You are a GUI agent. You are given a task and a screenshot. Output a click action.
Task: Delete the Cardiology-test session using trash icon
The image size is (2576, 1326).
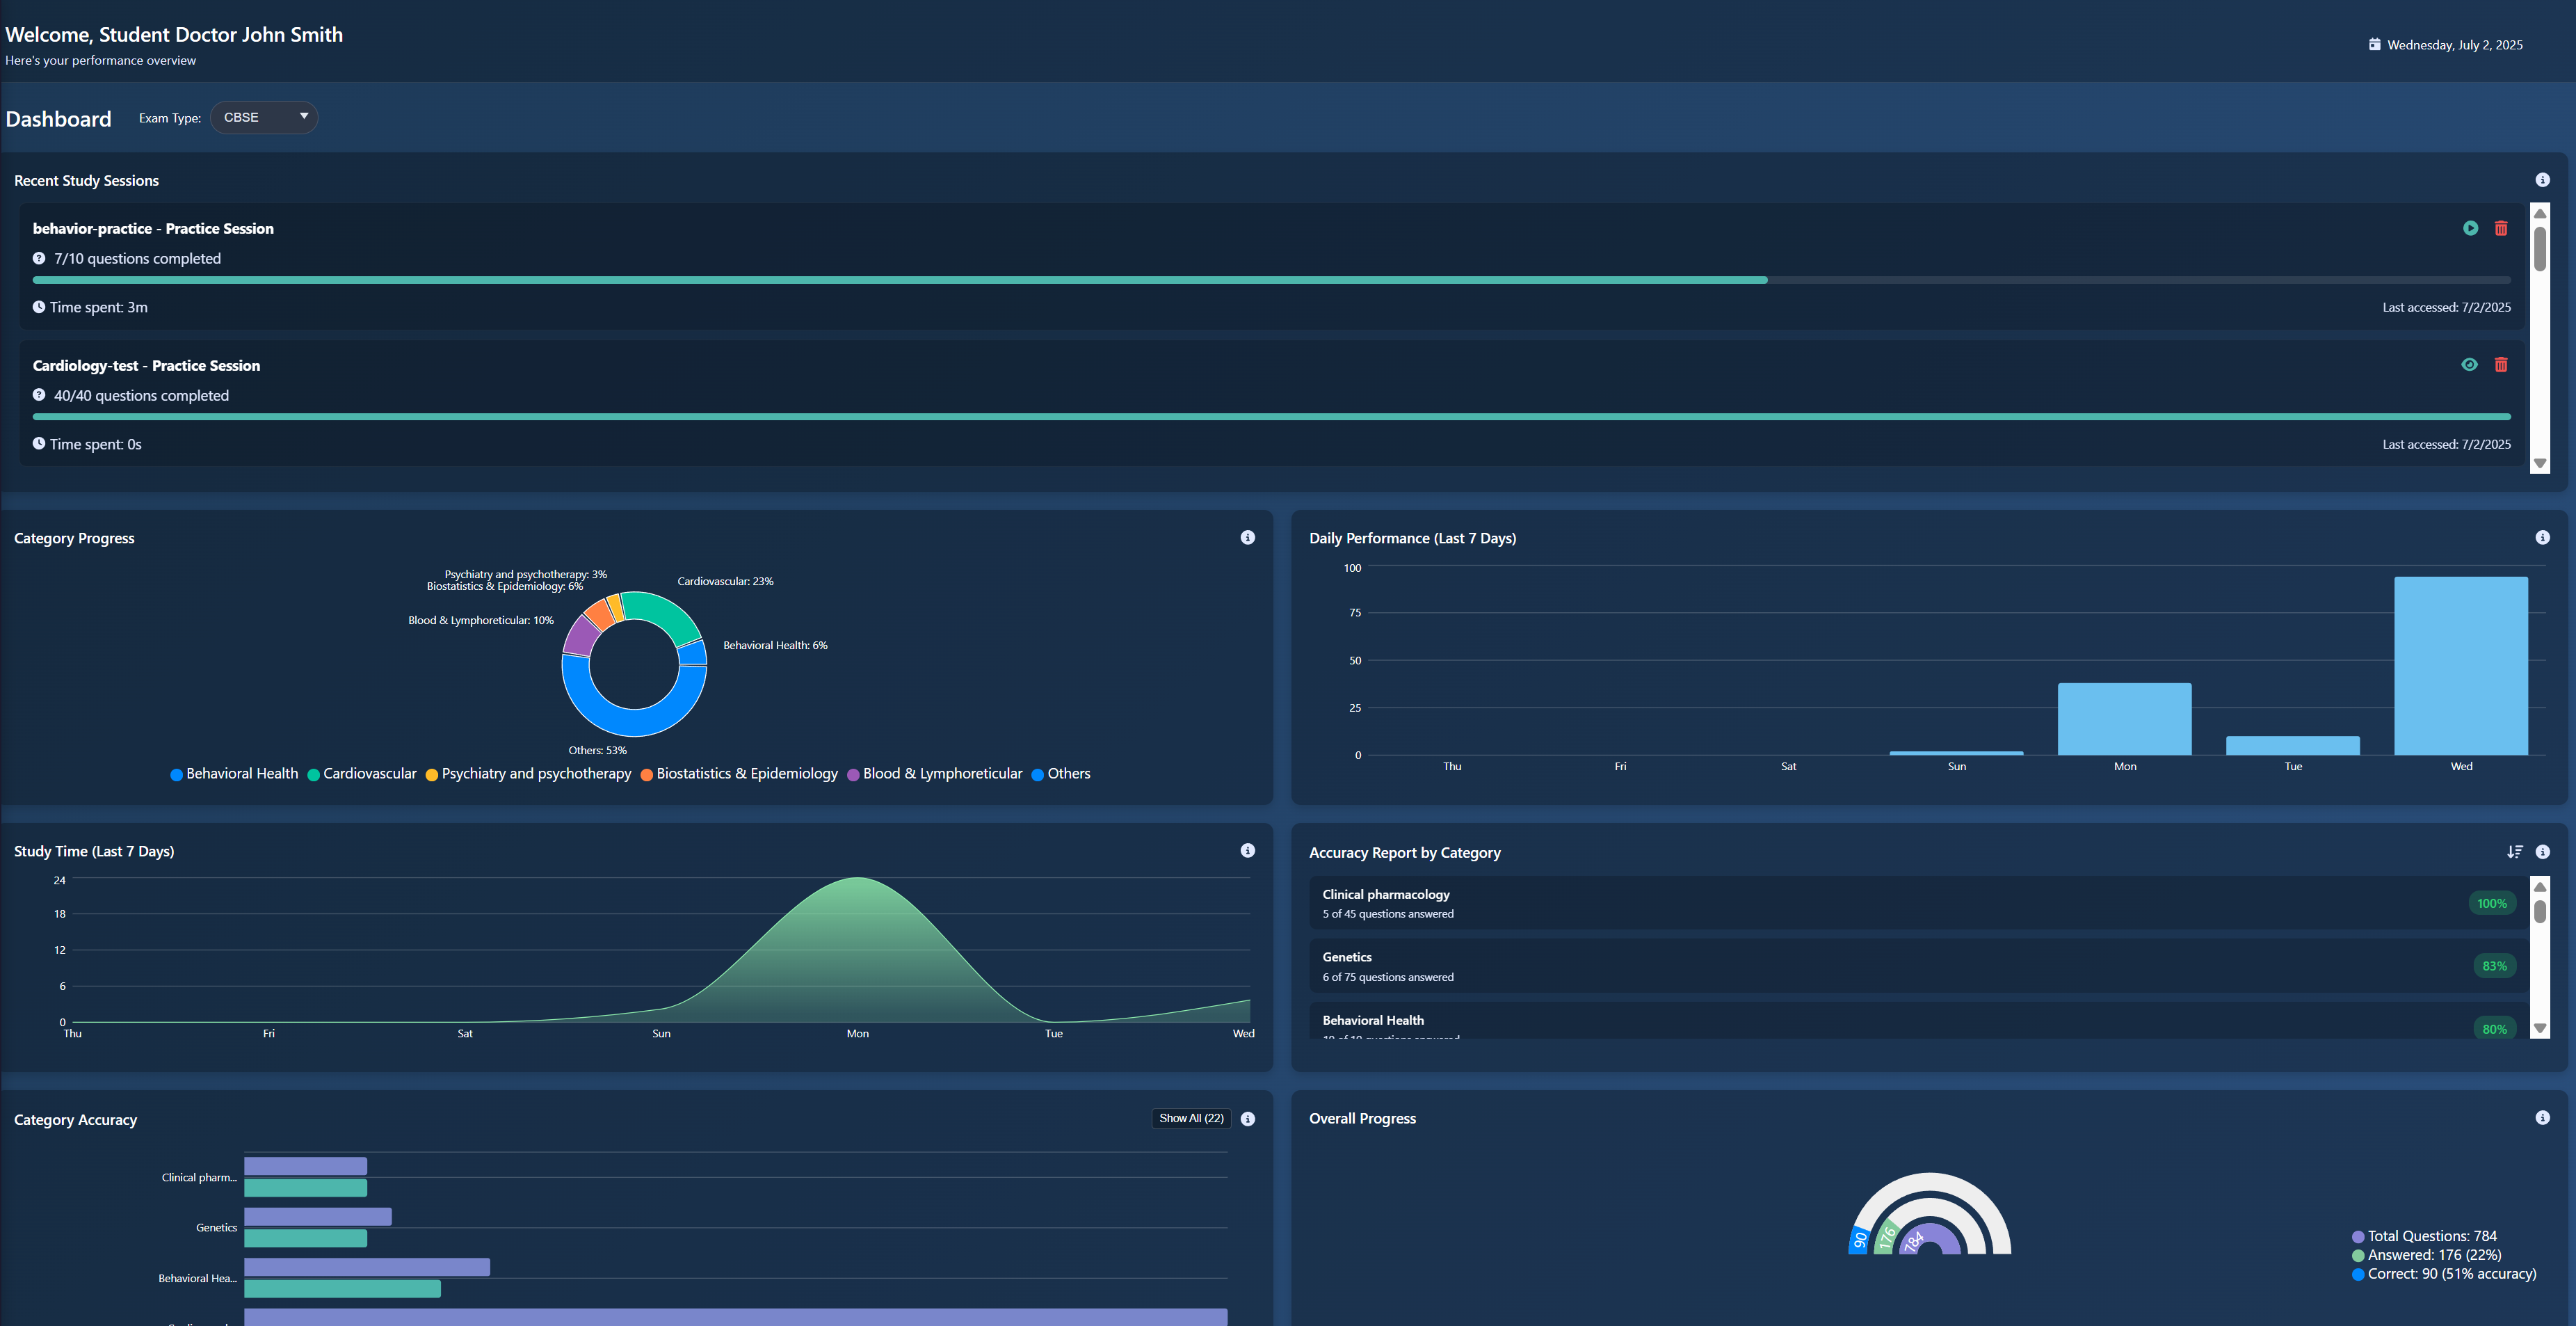(2501, 364)
